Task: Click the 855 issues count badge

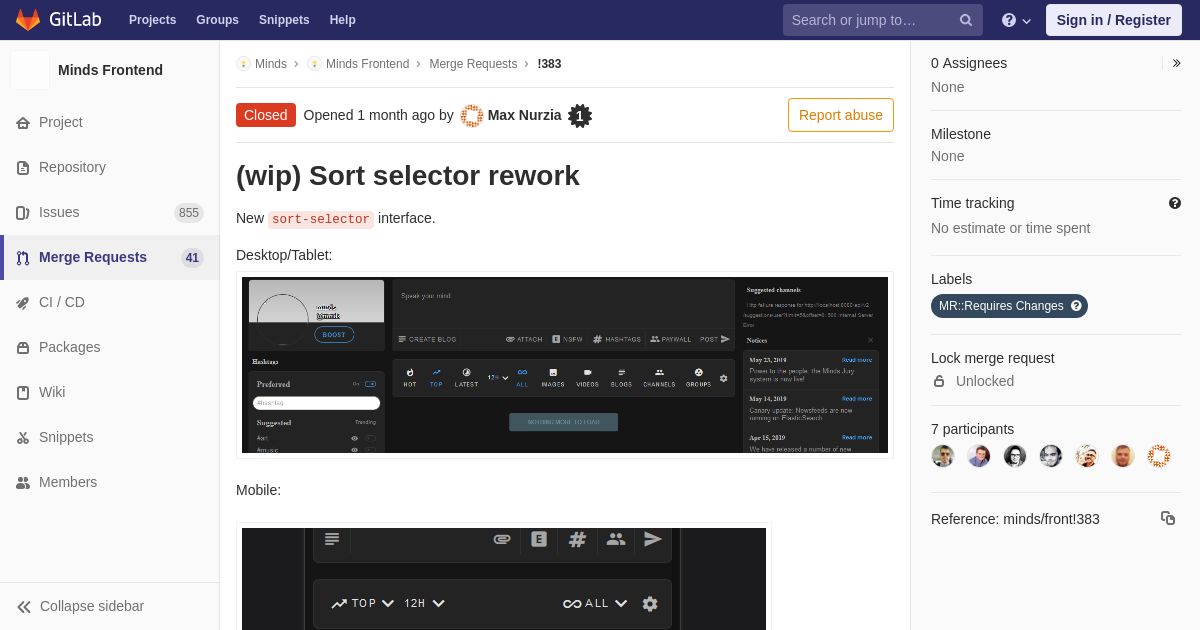Action: pos(189,213)
